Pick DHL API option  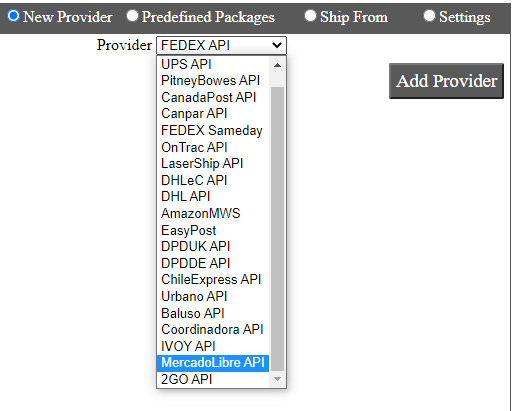tap(213, 197)
